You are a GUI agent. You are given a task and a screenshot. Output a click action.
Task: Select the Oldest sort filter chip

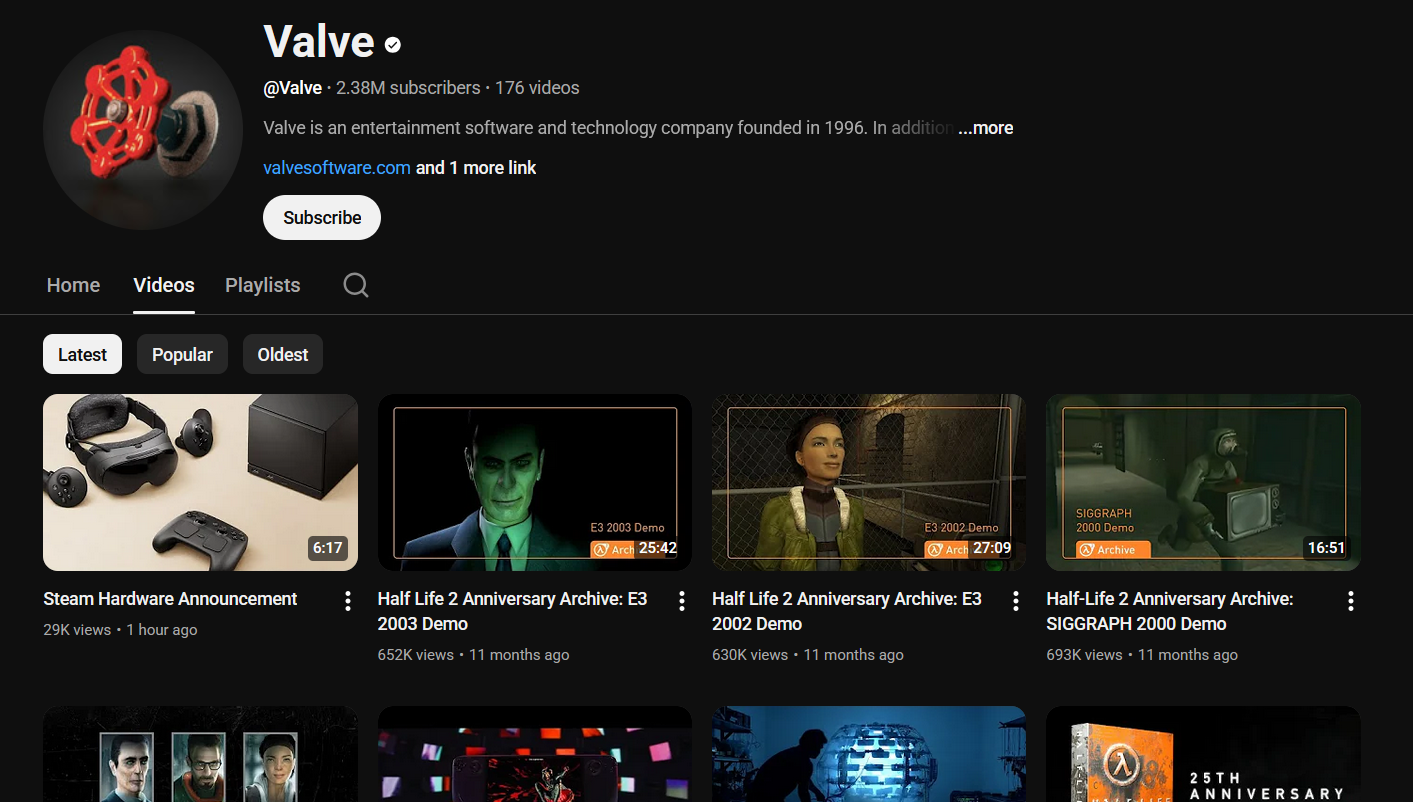(283, 355)
